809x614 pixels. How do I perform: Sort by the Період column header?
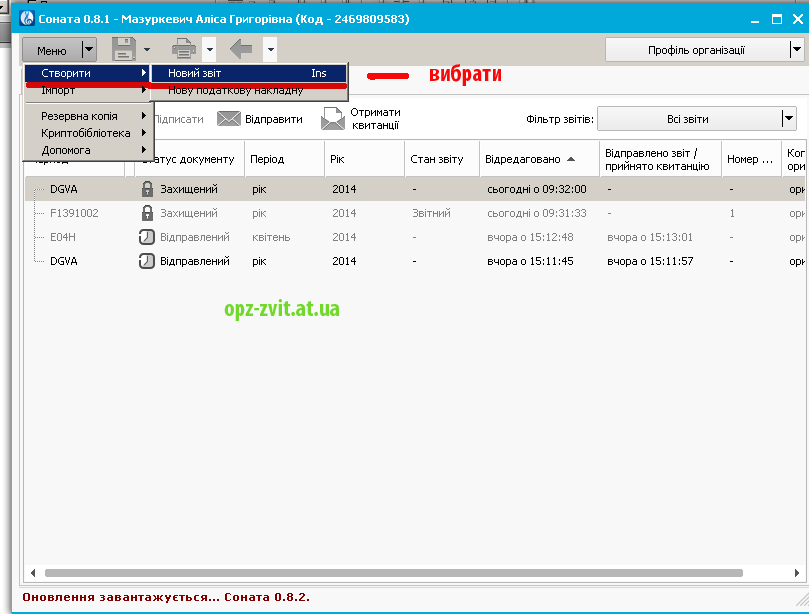(284, 159)
